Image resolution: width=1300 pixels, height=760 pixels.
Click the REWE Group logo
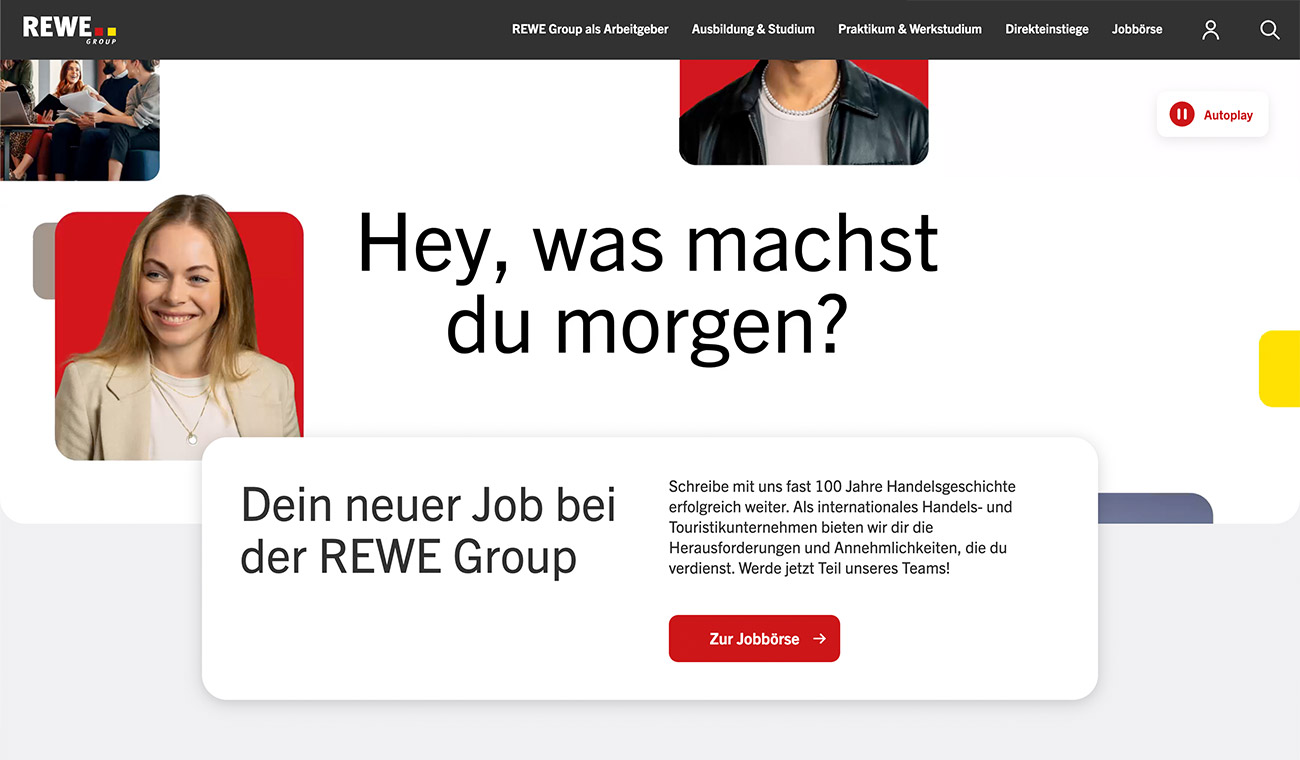coord(69,29)
